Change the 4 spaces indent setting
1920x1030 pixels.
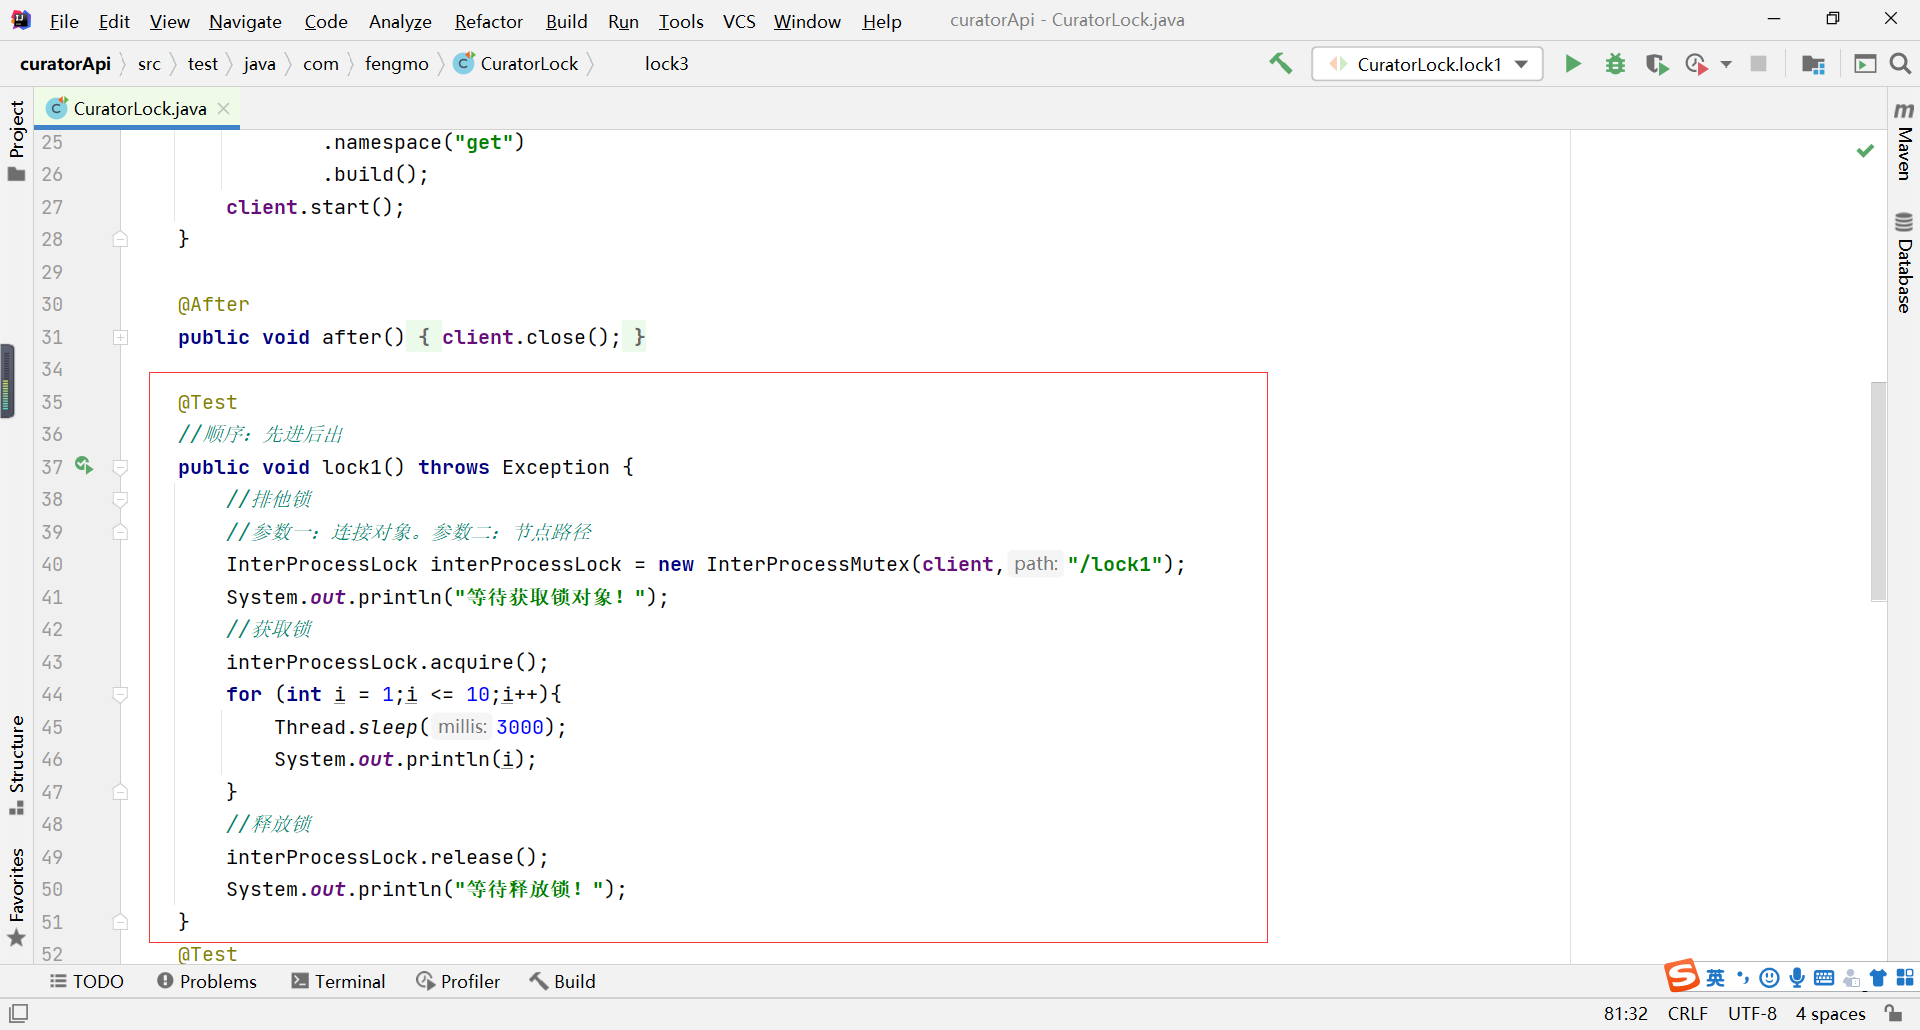[x=1830, y=1013]
